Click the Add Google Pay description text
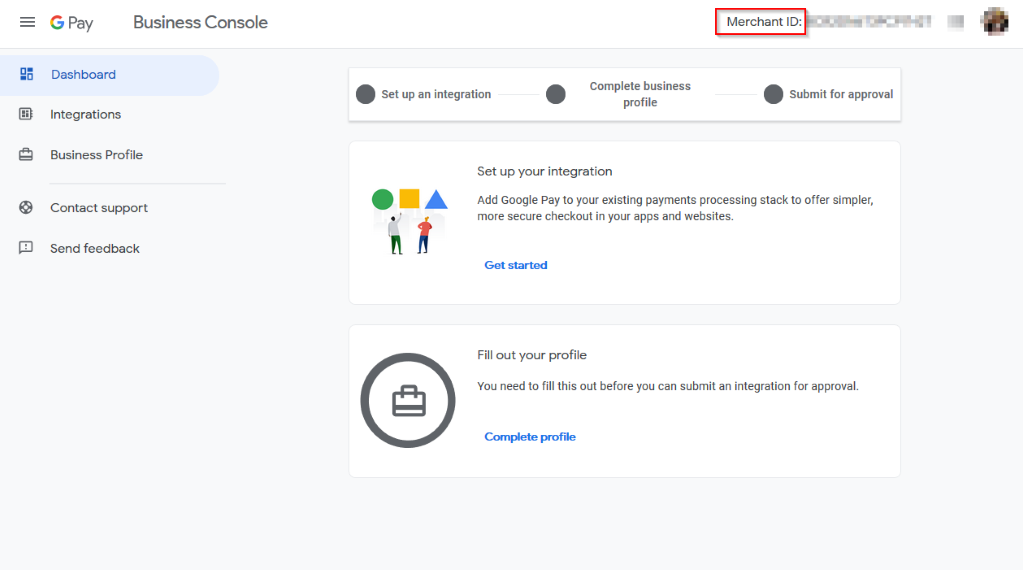The width and height of the screenshot is (1024, 570). tap(675, 208)
